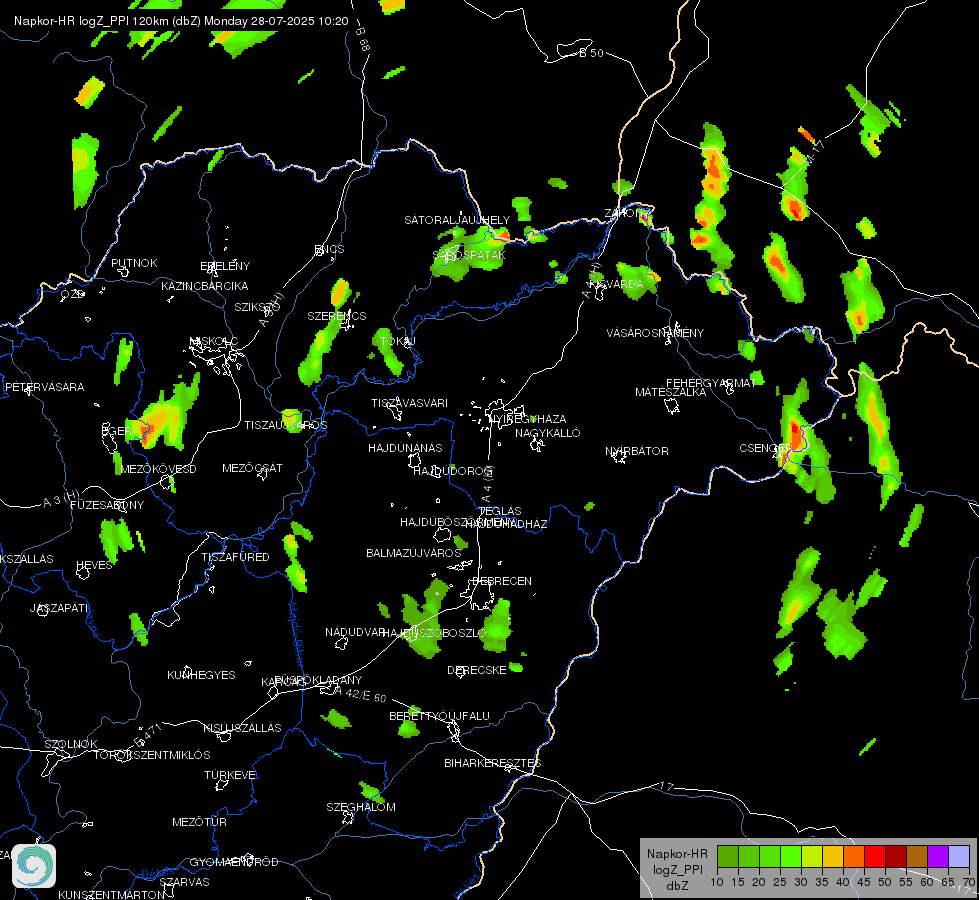Click the EGER city label
The height and width of the screenshot is (900, 979).
tap(117, 431)
